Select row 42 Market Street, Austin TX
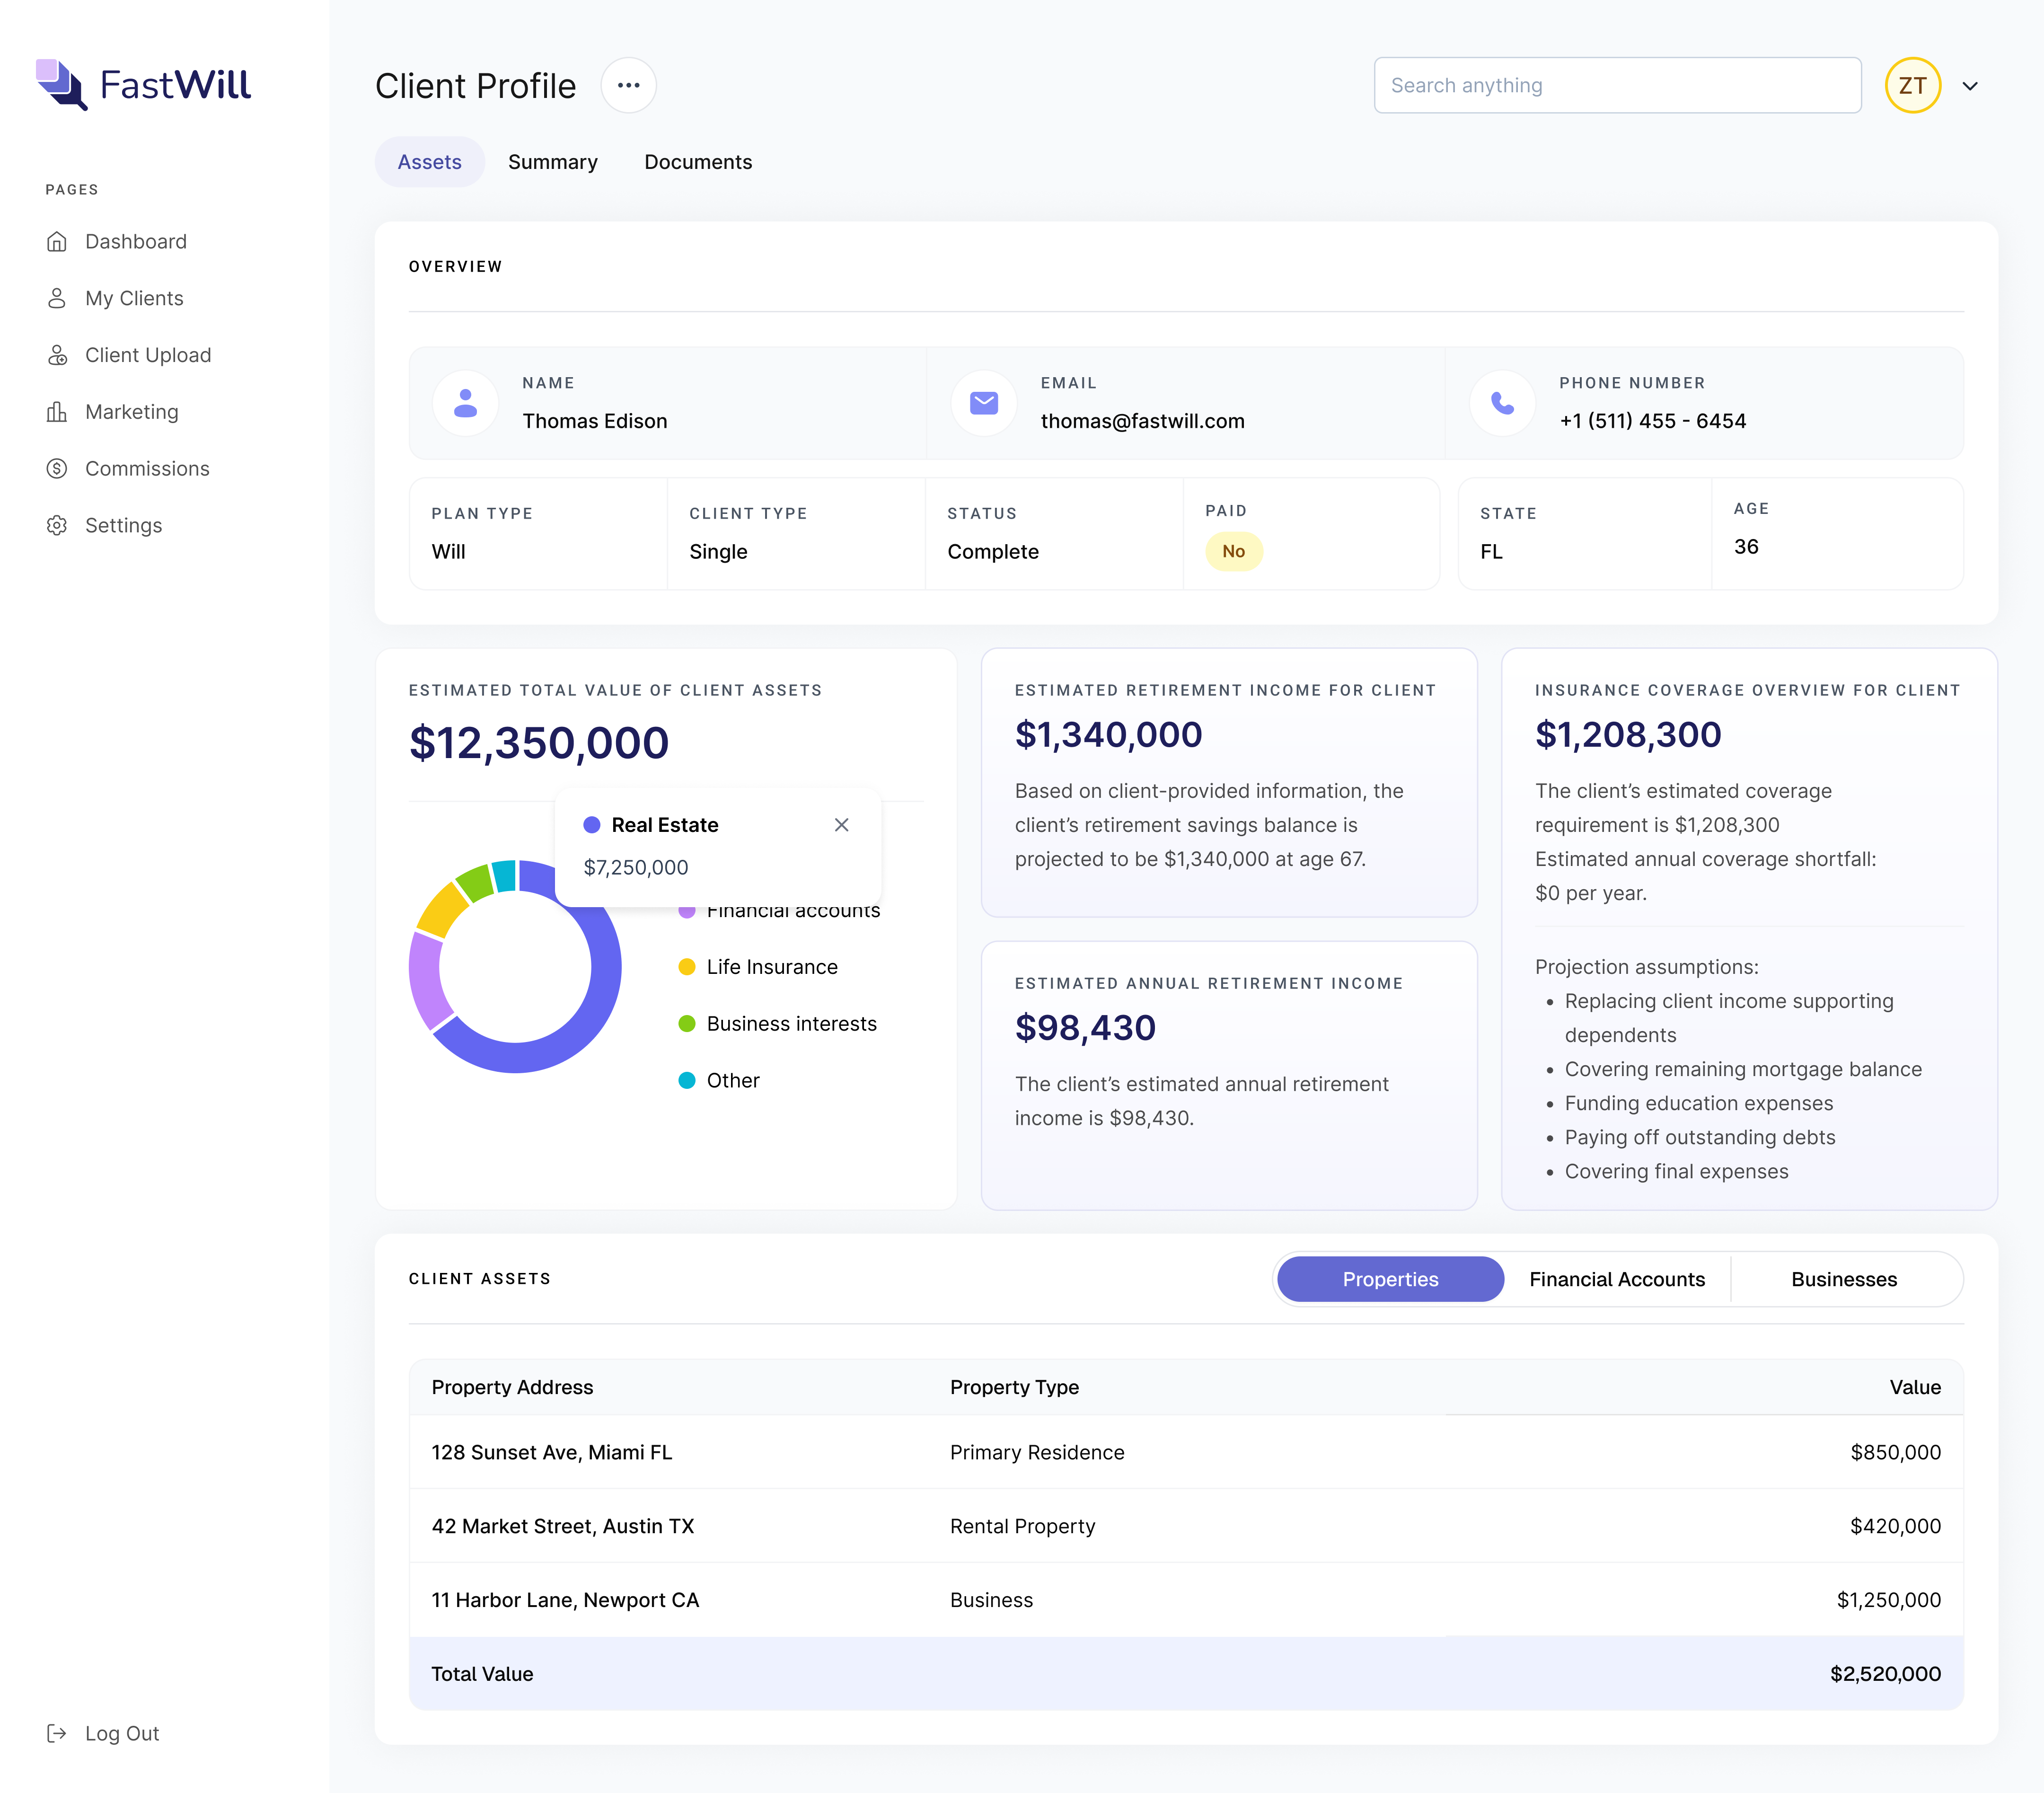The height and width of the screenshot is (1793, 2044). pyautogui.click(x=1186, y=1526)
